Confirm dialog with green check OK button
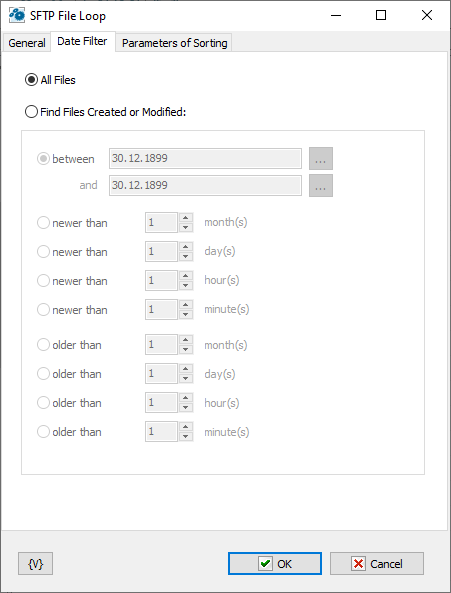Image resolution: width=451 pixels, height=593 pixels. pos(275,564)
